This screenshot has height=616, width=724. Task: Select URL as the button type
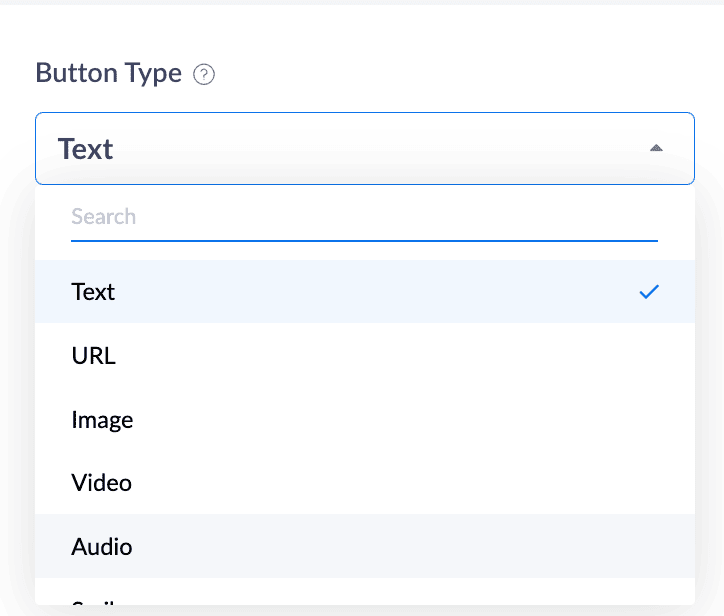pyautogui.click(x=93, y=356)
